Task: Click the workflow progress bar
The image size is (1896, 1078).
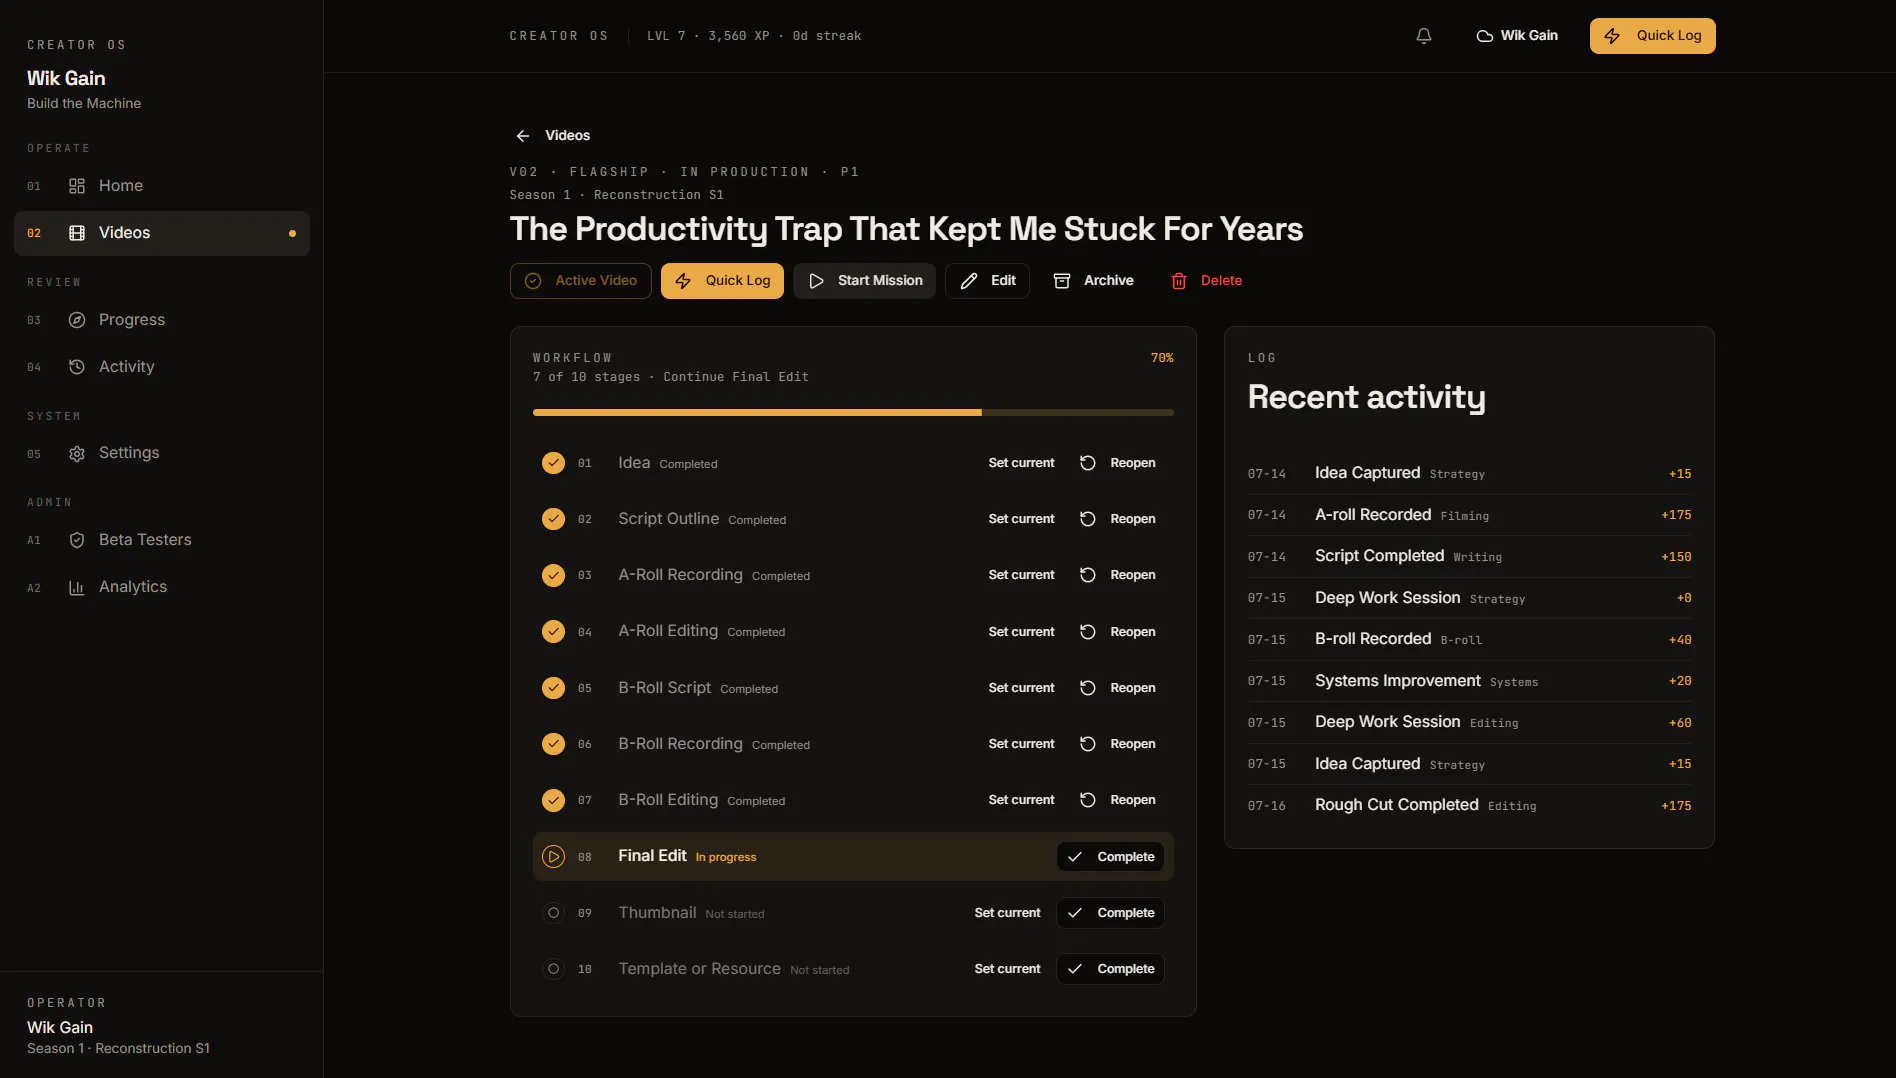Action: 853,412
